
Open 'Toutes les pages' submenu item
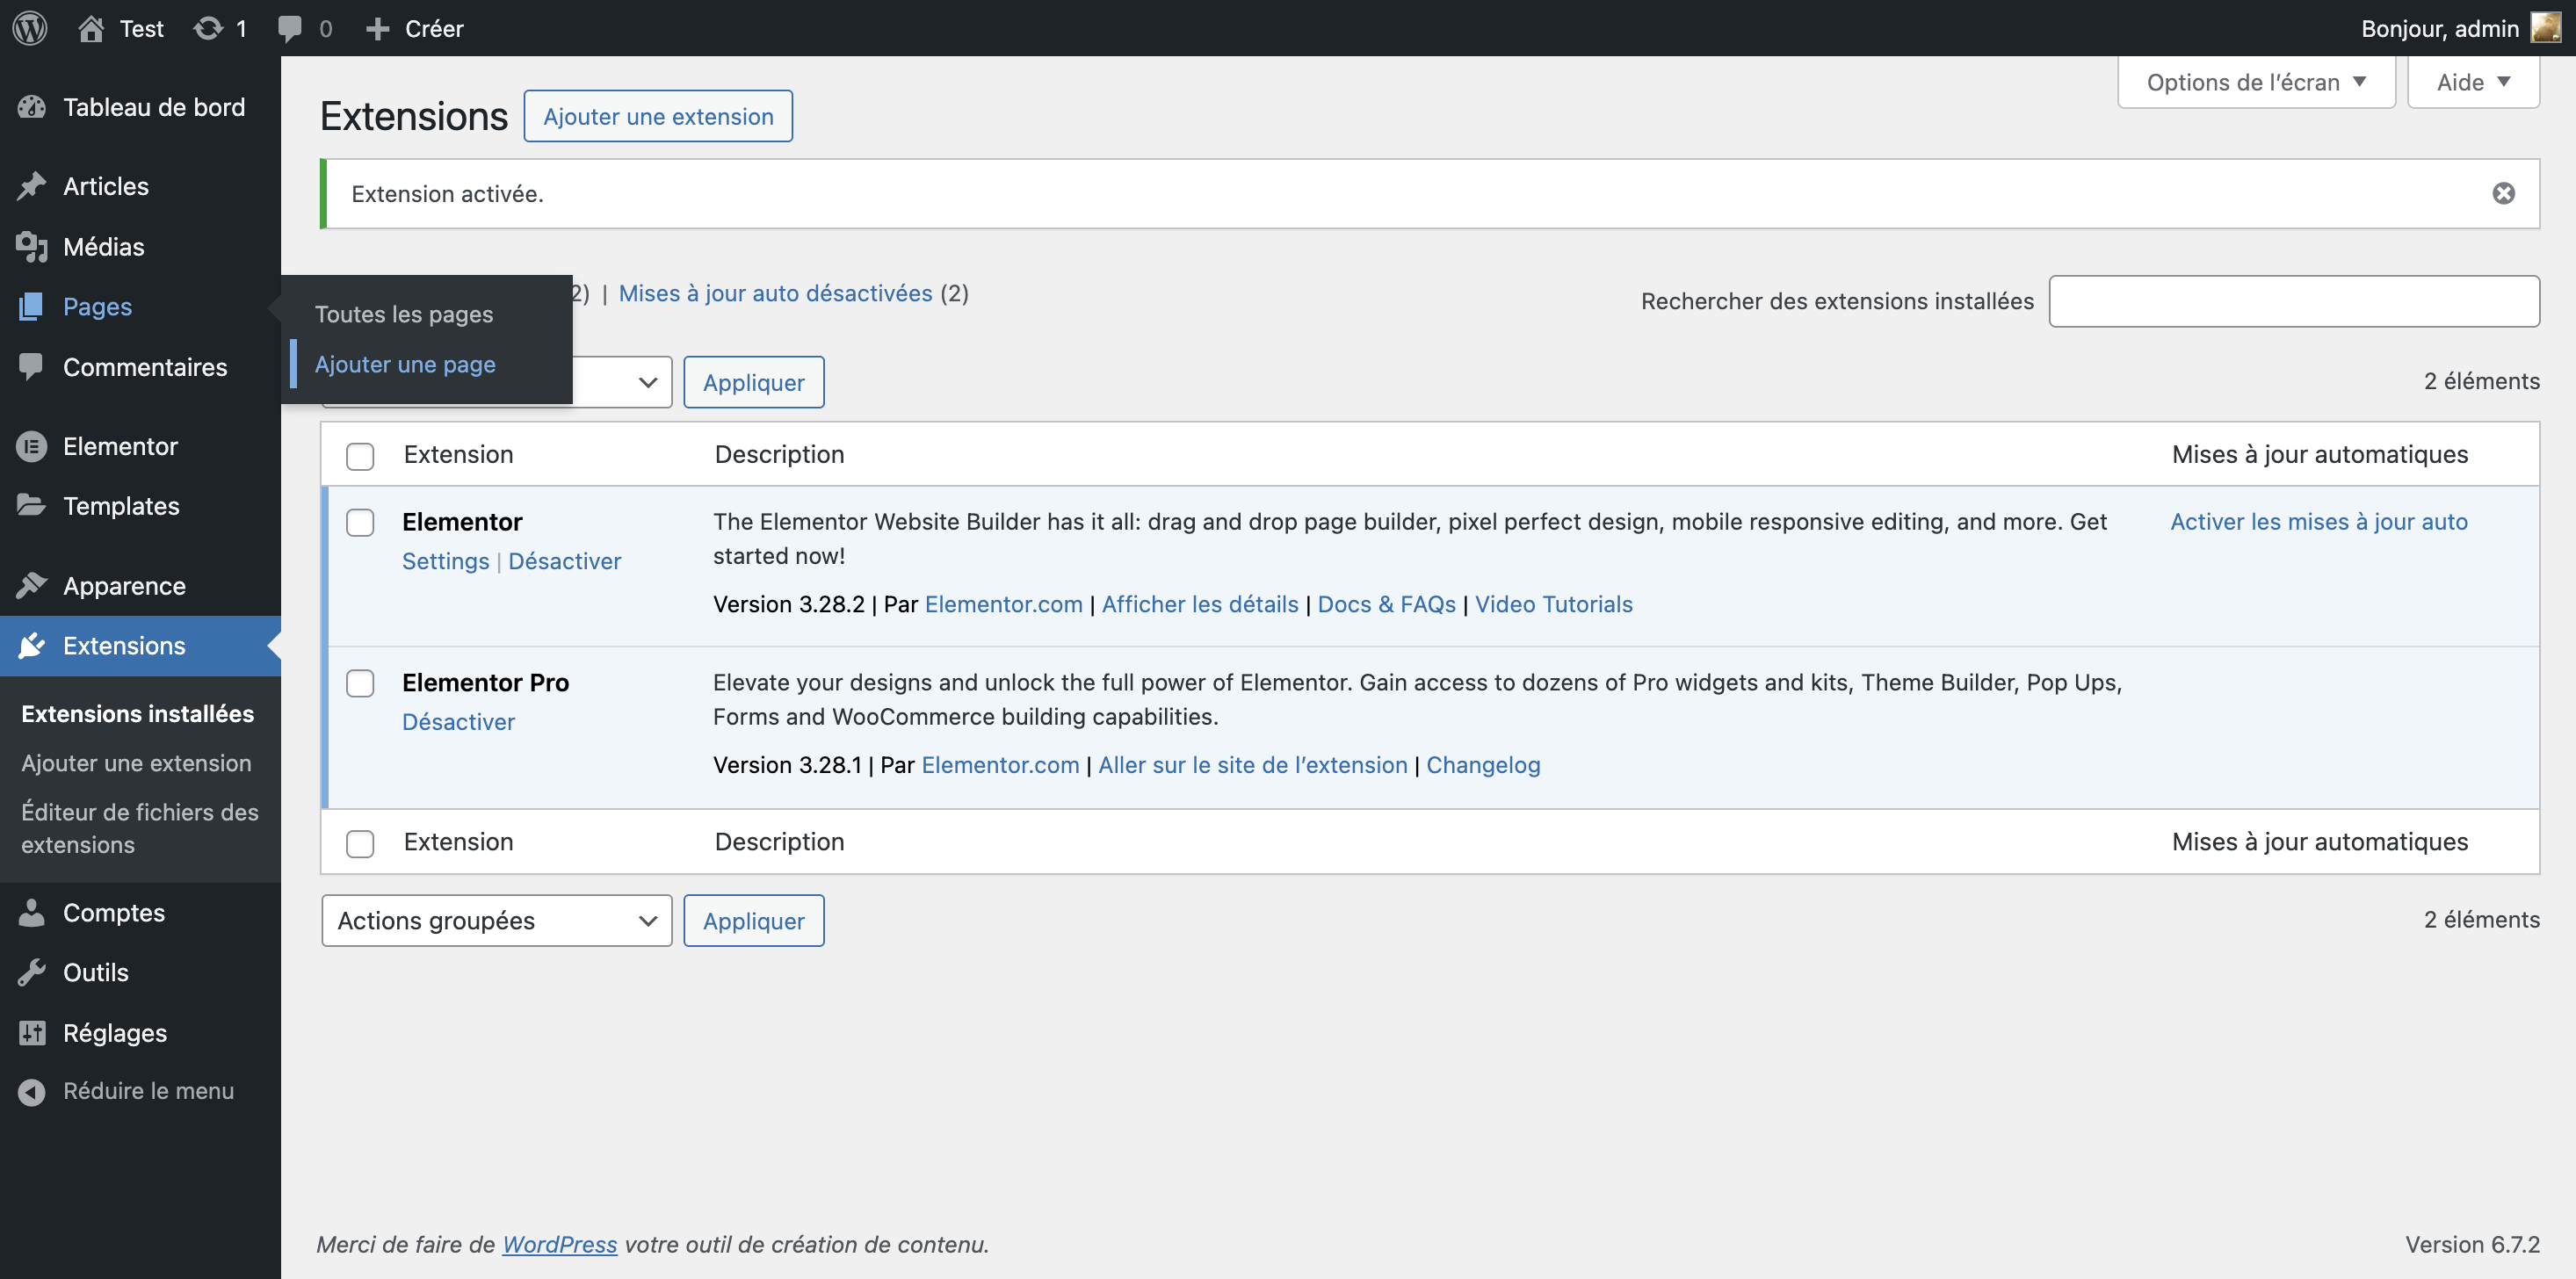404,314
